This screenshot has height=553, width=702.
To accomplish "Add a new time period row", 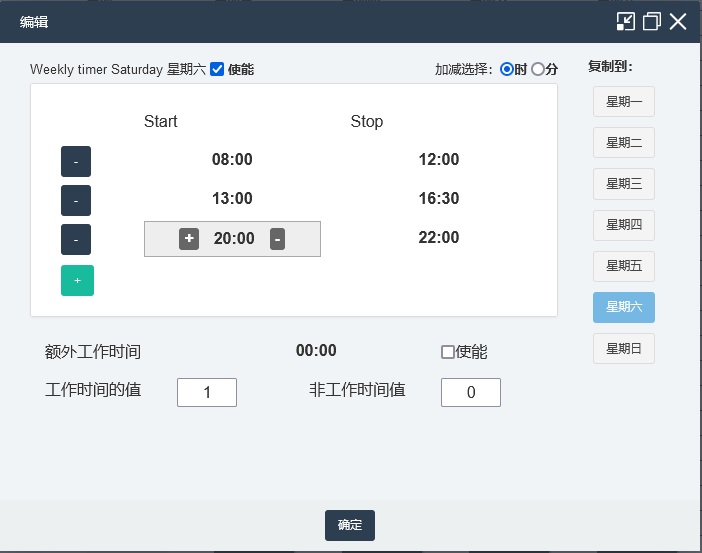I will click(x=77, y=281).
